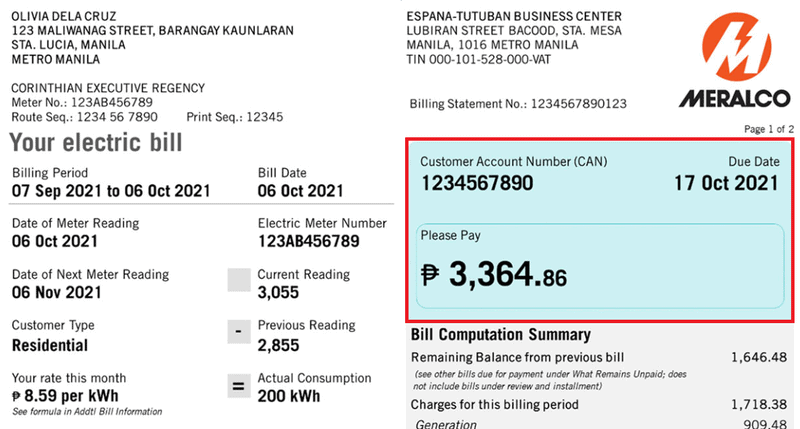Click Billing Statement No.: 1234567890123
The image size is (800, 429).
coord(518,104)
